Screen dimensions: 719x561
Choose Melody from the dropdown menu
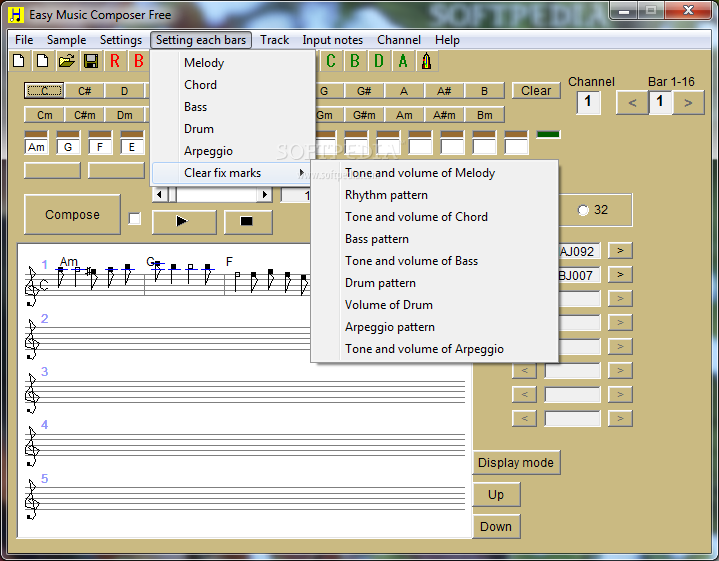point(232,63)
